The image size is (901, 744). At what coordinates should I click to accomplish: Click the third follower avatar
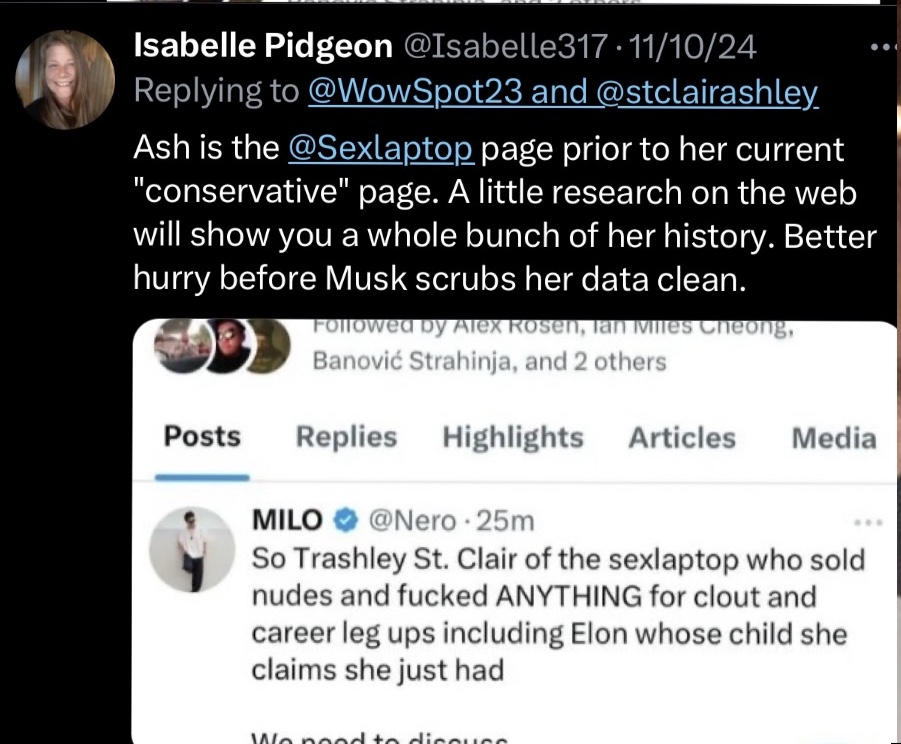(x=270, y=345)
